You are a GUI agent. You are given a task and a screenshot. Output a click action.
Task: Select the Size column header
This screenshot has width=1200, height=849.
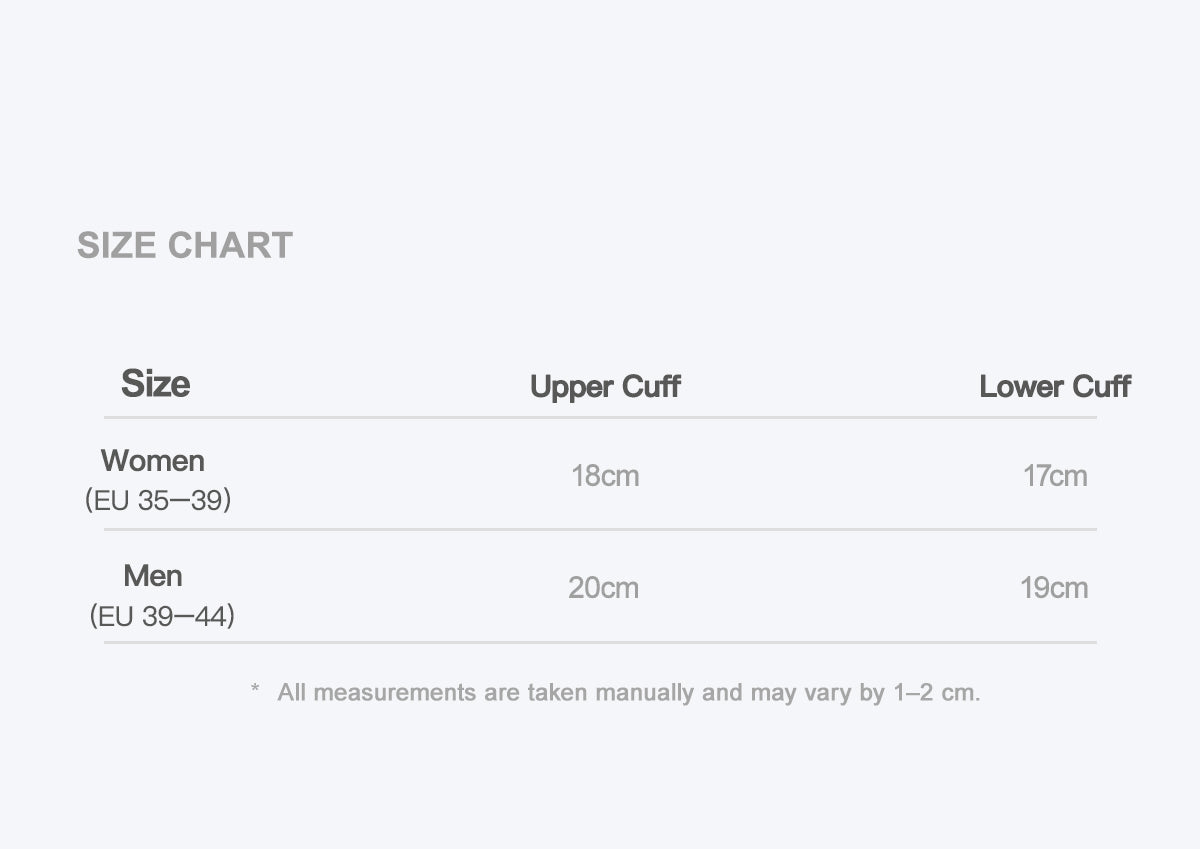pyautogui.click(x=155, y=383)
